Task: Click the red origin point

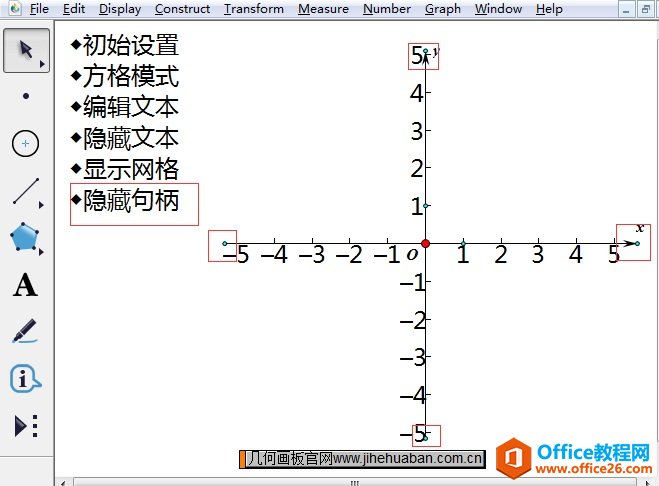Action: (x=425, y=243)
